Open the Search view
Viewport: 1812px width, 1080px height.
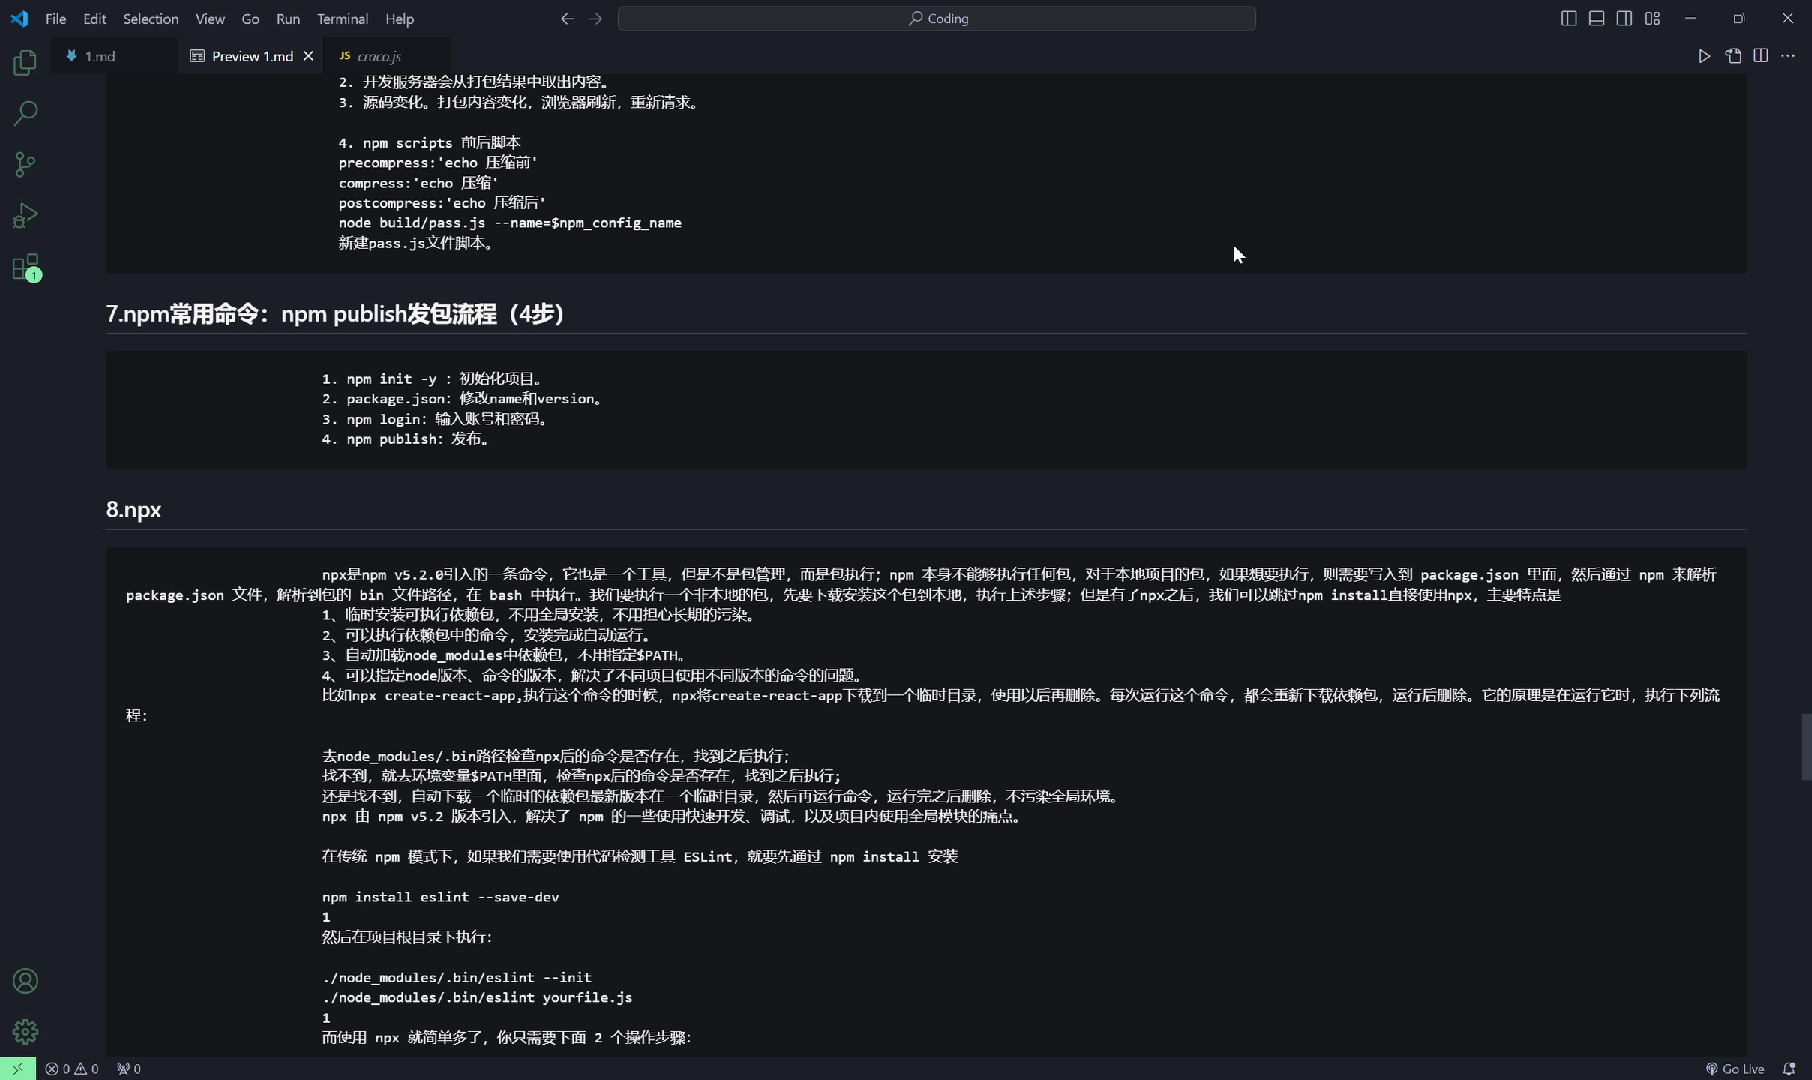pos(25,113)
